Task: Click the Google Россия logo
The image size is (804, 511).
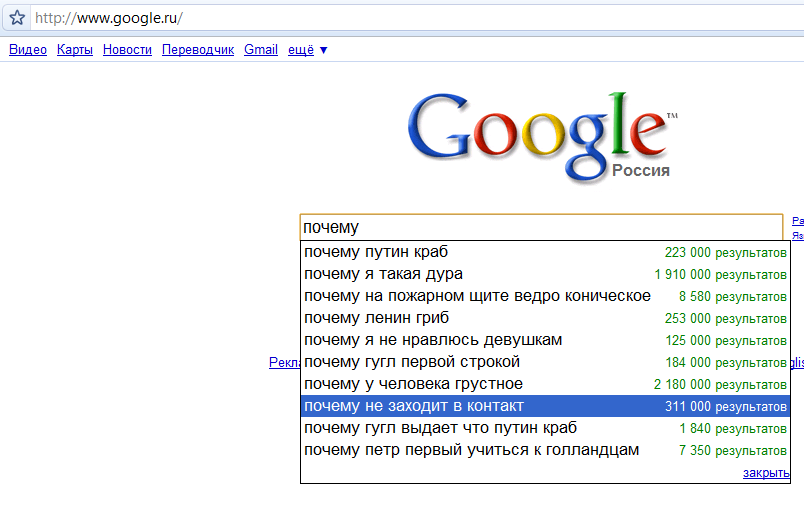Action: coord(542,137)
